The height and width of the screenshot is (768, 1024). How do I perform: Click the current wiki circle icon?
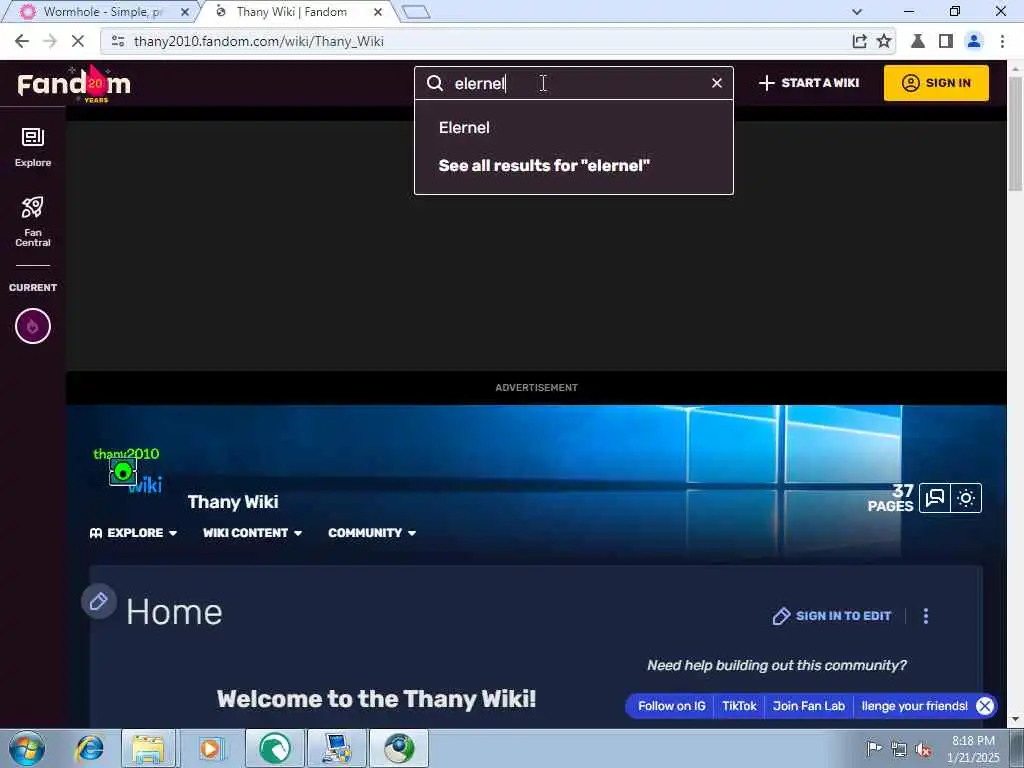coord(33,326)
